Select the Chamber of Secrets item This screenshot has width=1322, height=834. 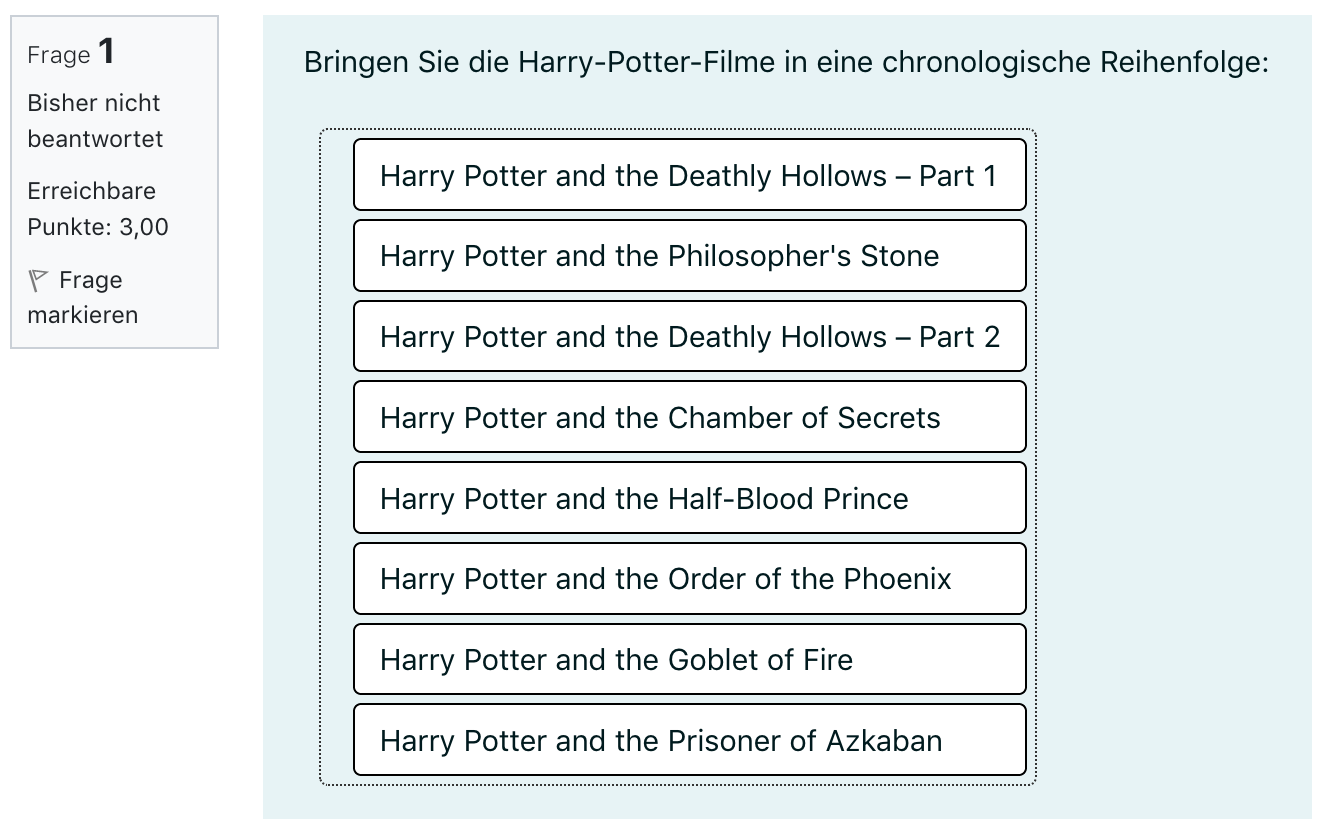click(x=689, y=417)
